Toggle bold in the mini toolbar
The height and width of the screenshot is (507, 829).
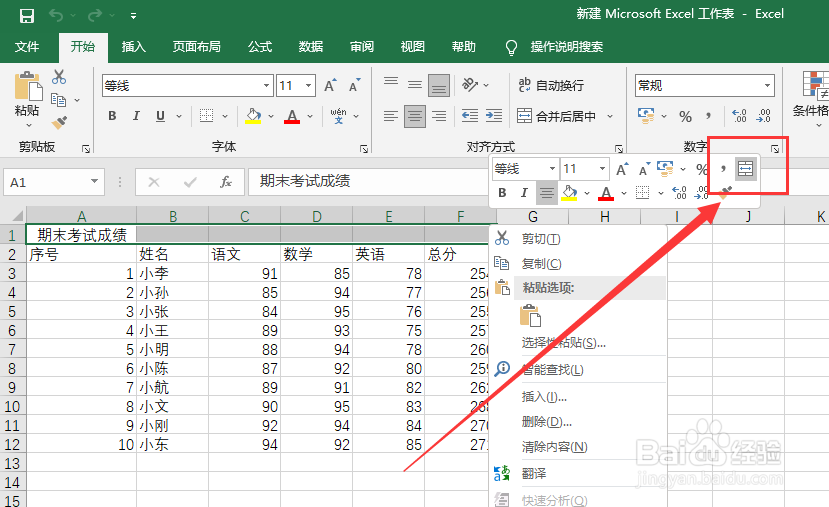click(502, 193)
